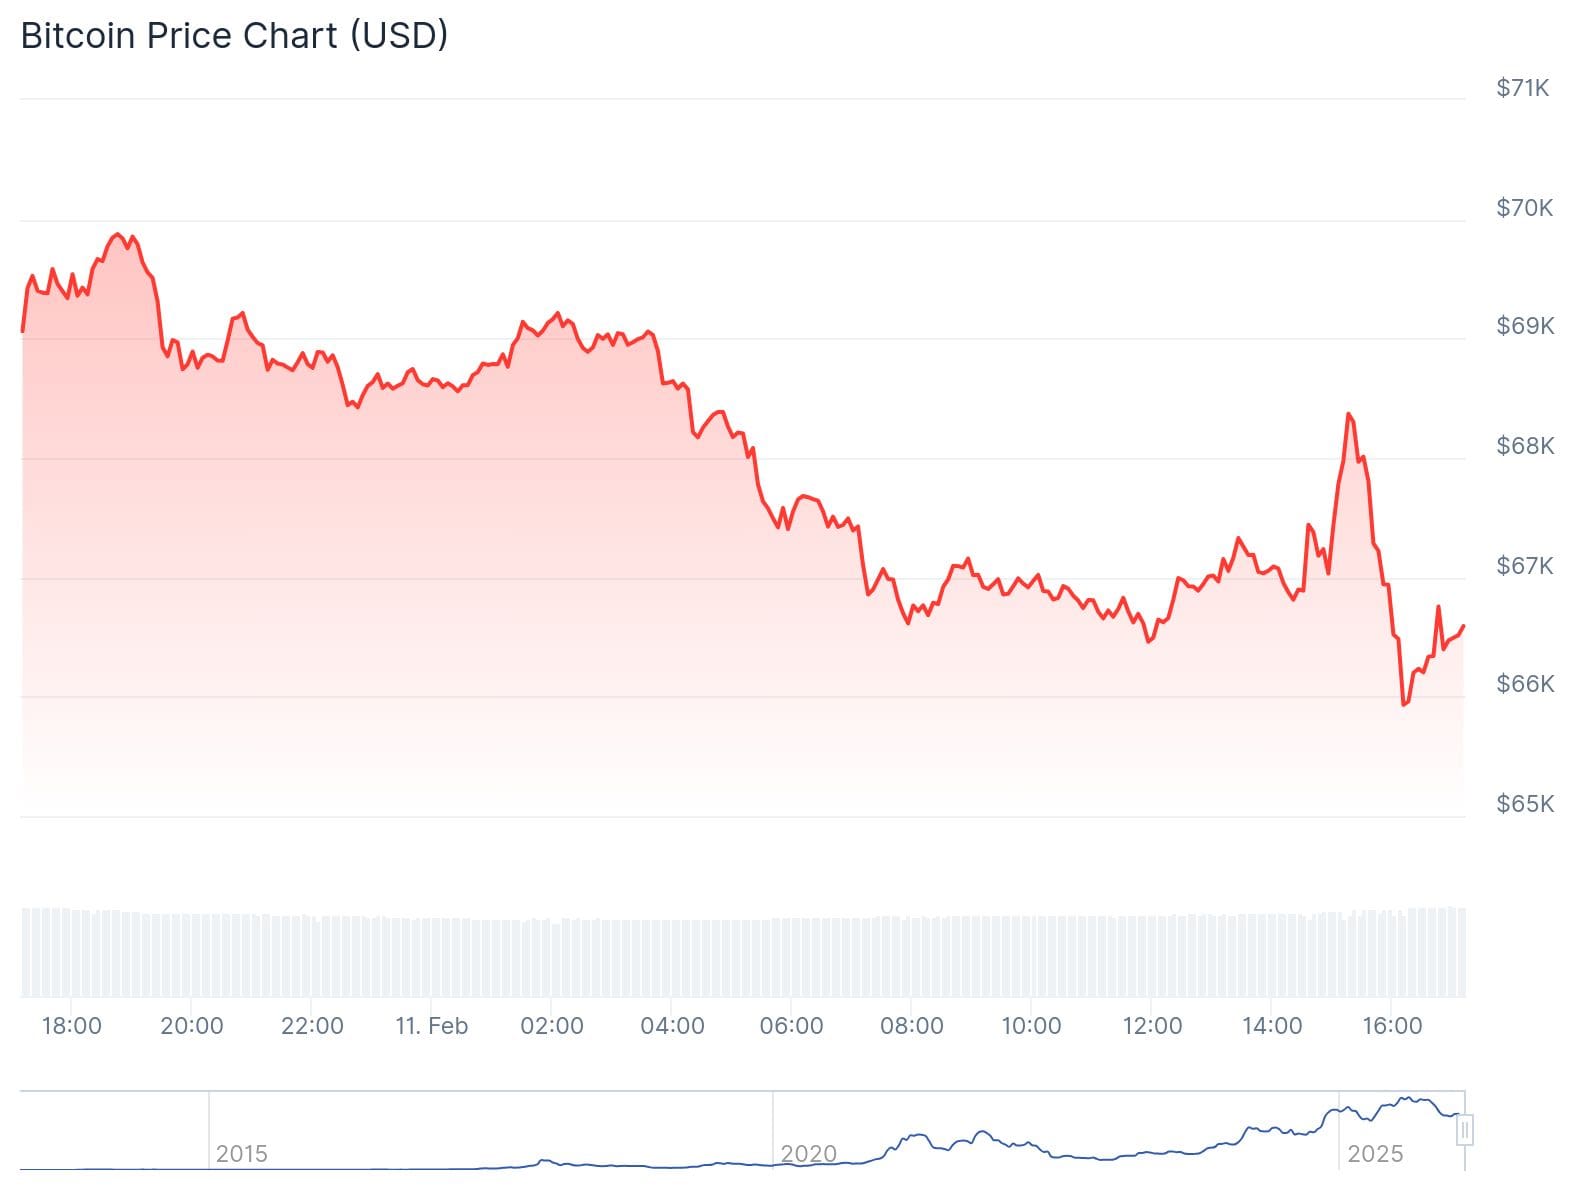1576x1200 pixels.
Task: Click the lowest price dip after 16:00
Action: [1404, 705]
